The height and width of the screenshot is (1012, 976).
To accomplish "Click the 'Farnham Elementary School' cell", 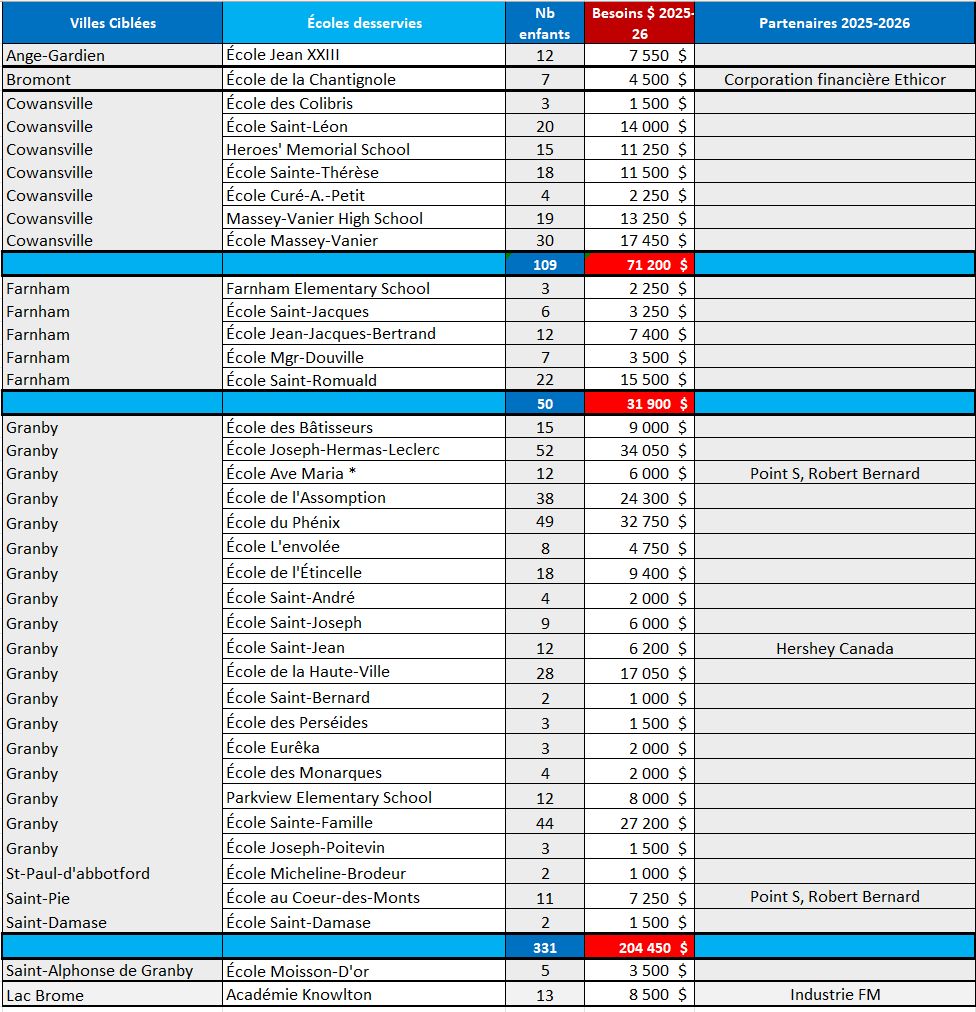I will (364, 288).
